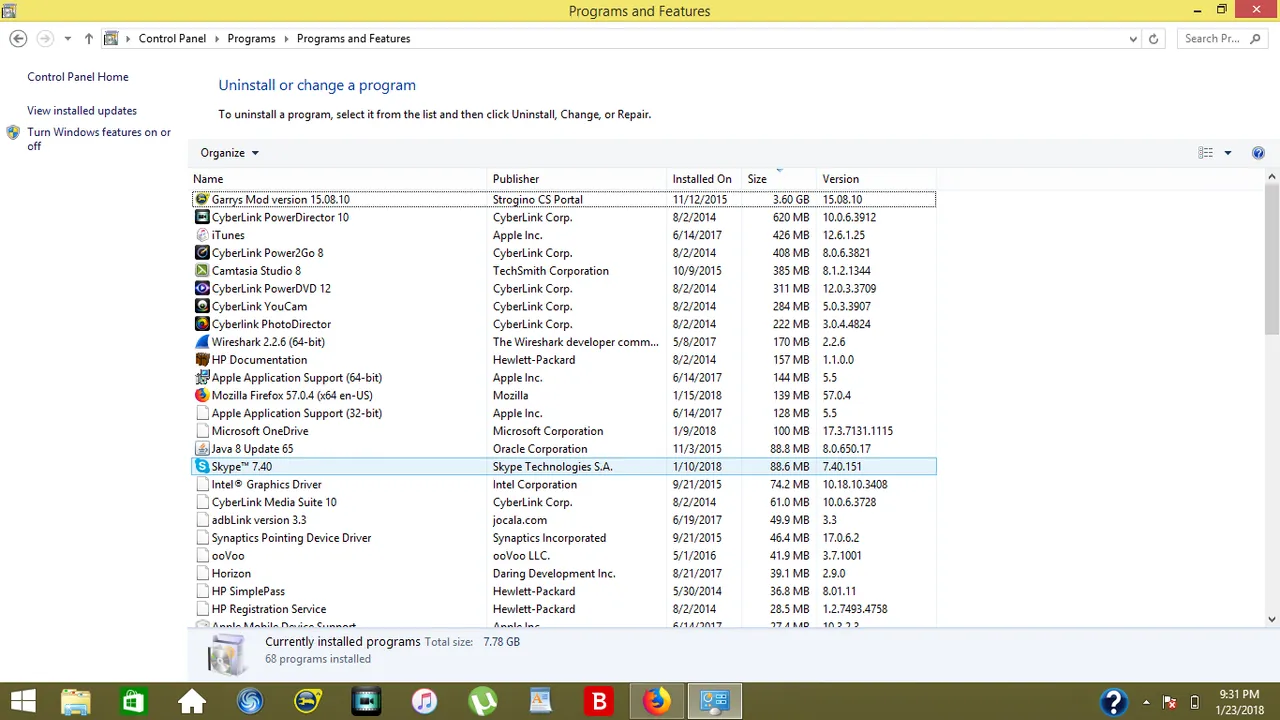Show hidden system tray icons
1280x720 pixels.
[1146, 701]
